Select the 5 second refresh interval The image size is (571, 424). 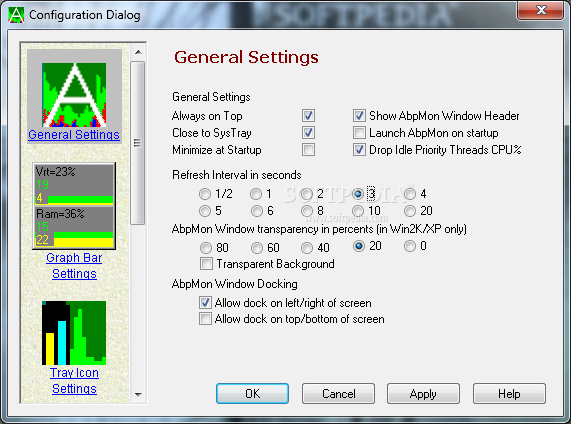205,211
